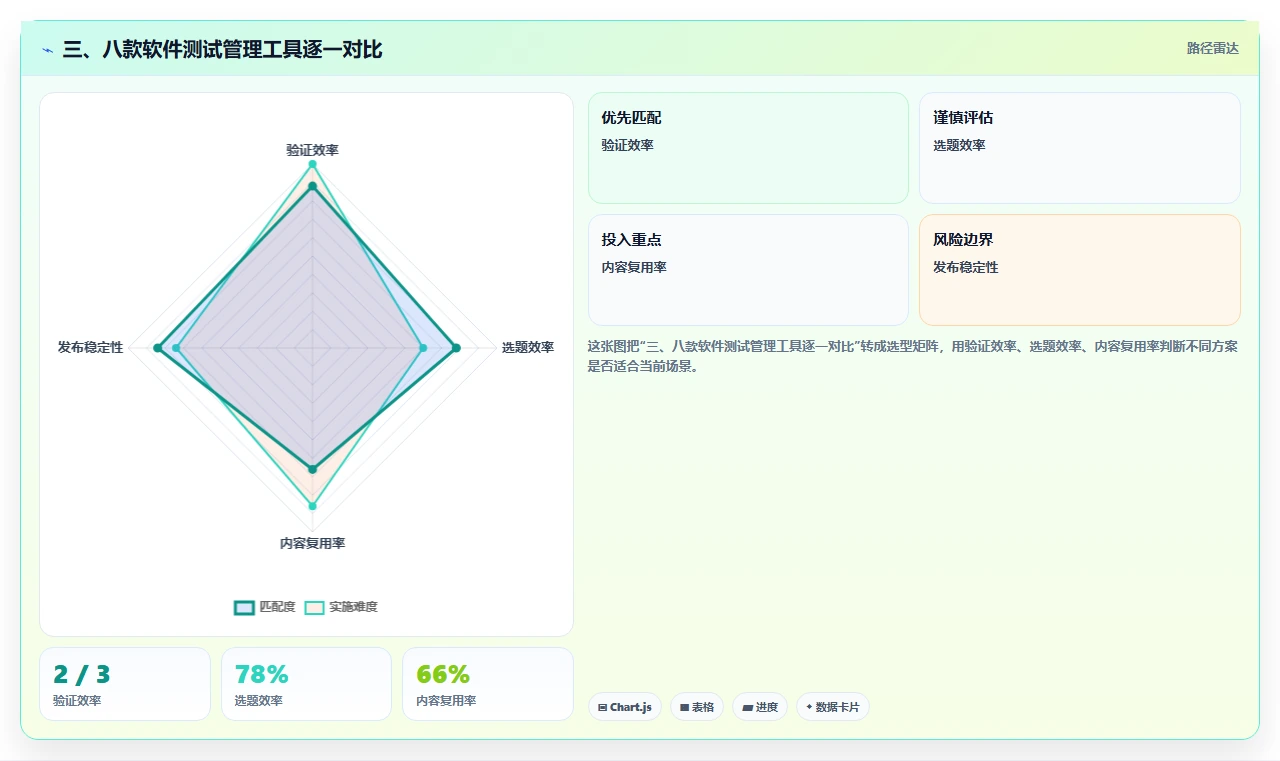Open the 谨慎评估 card
Viewport: 1280px width, 761px height.
1080,148
